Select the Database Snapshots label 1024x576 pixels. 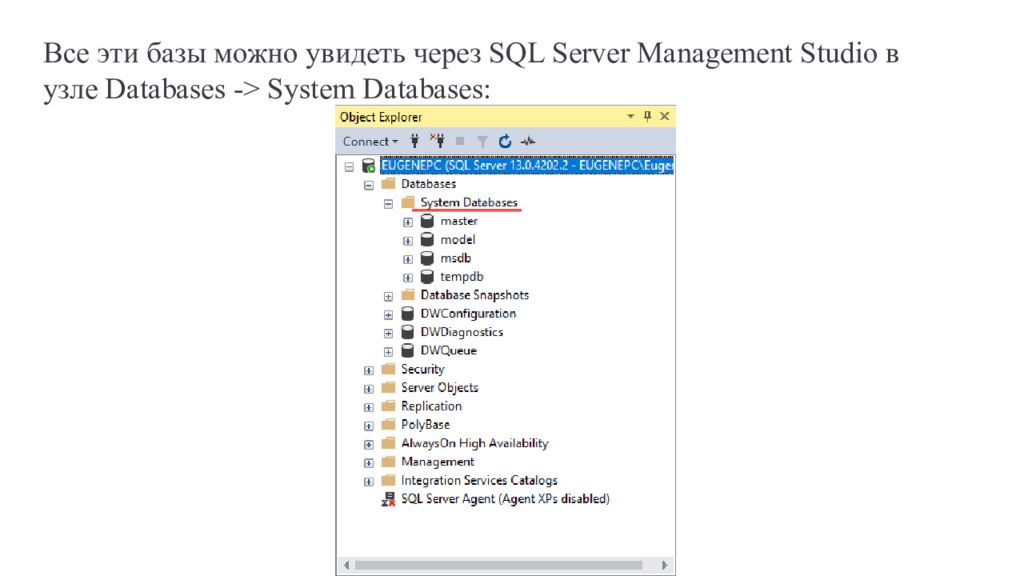pos(475,295)
